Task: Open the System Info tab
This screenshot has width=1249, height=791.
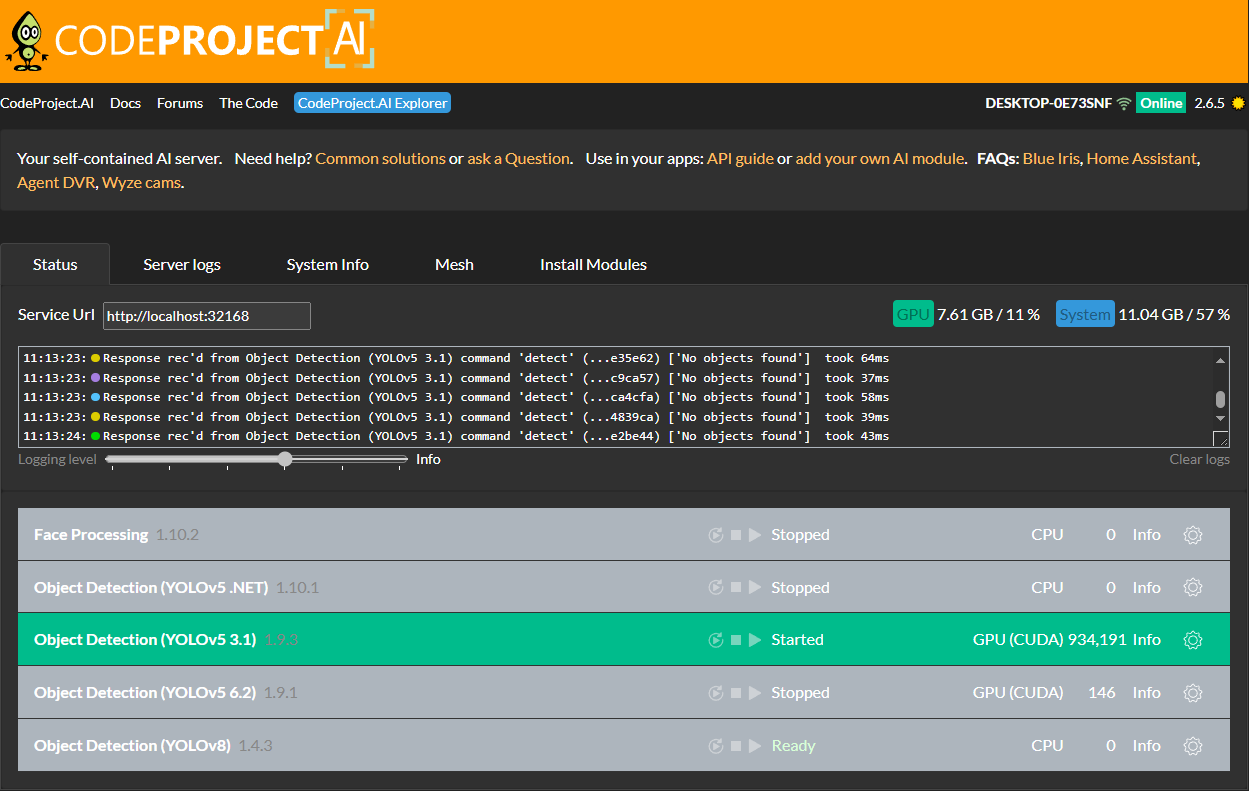Action: coord(328,264)
